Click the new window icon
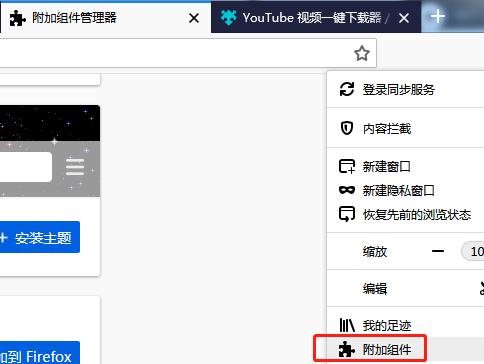The image size is (484, 364). coord(347,166)
